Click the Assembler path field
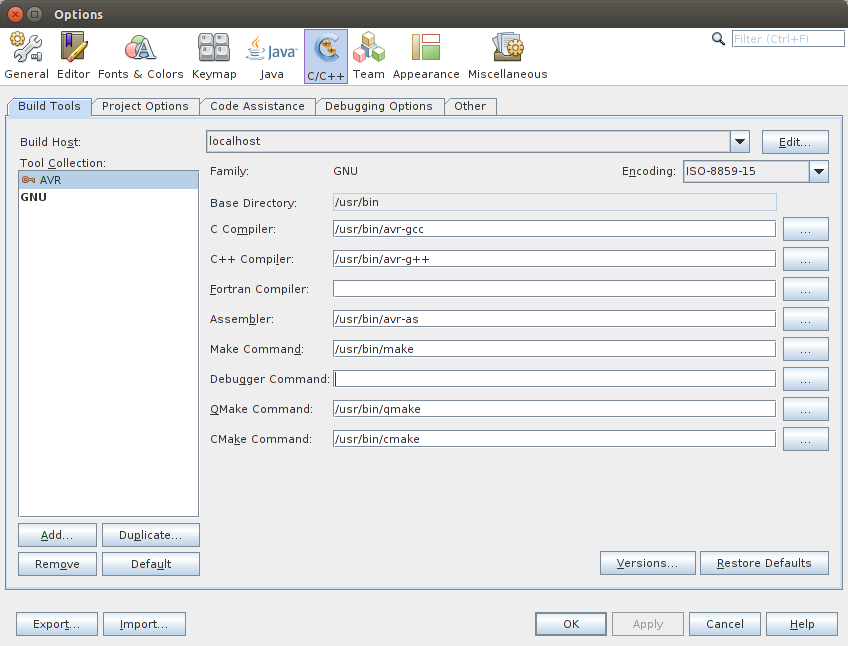Screen dimensions: 848x646 (x=554, y=319)
